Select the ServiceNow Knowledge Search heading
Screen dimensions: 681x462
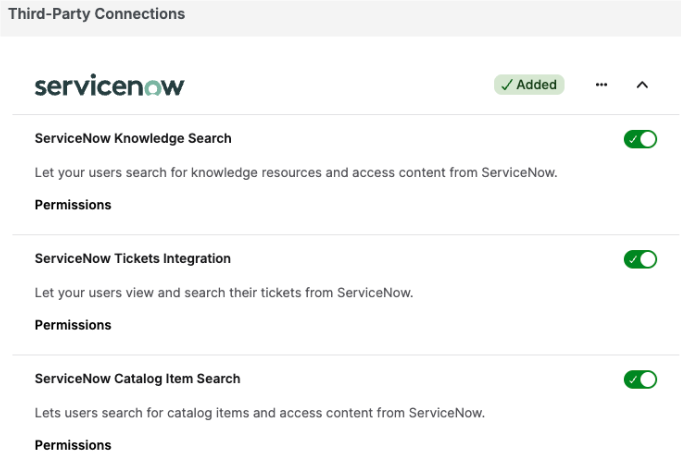point(133,139)
